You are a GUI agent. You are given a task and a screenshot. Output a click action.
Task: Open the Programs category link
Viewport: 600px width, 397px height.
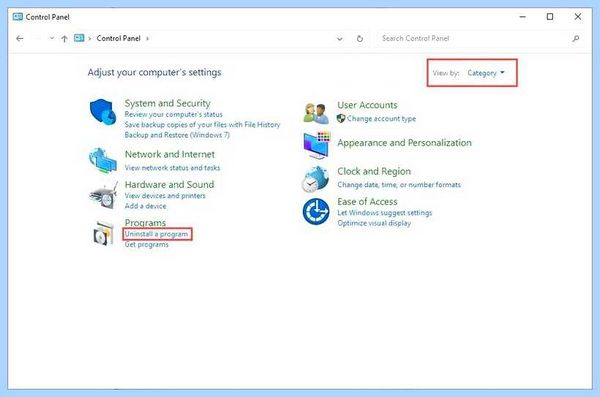(145, 222)
